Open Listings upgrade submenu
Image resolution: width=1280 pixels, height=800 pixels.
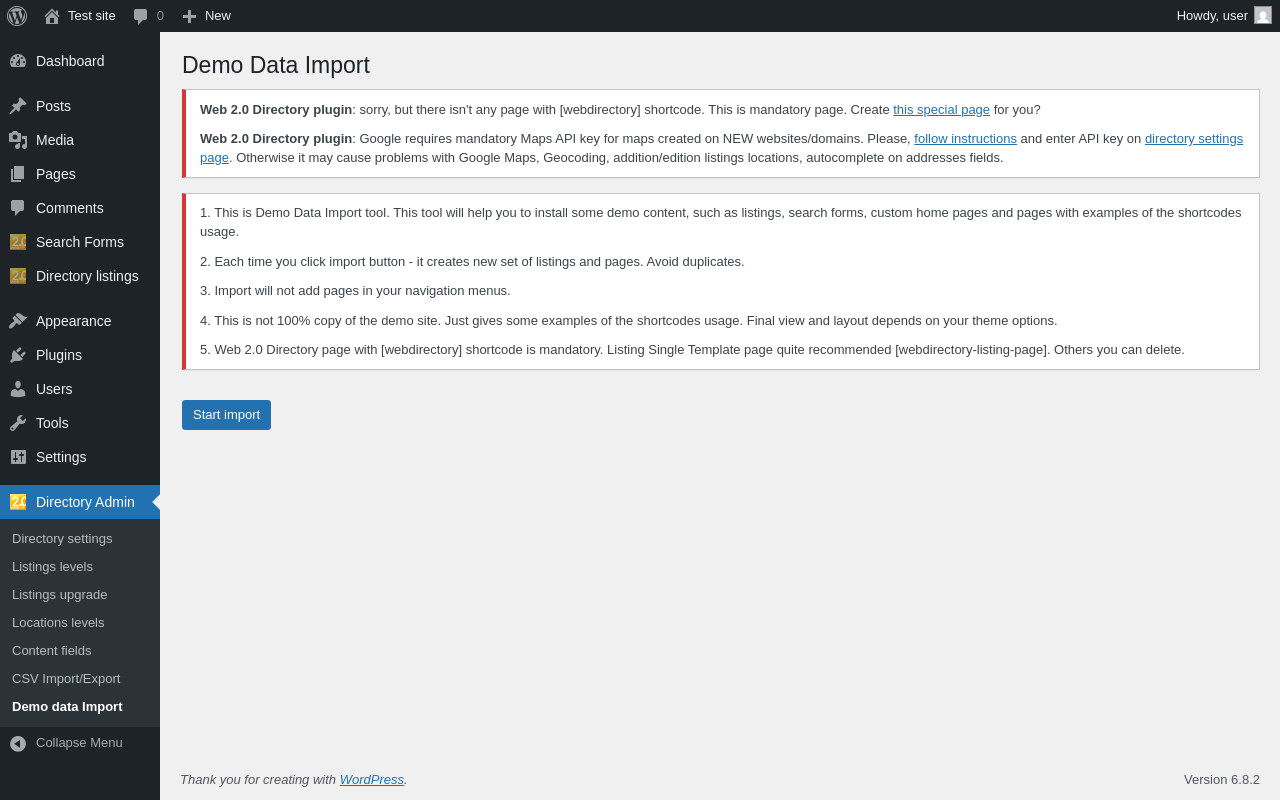(x=59, y=594)
